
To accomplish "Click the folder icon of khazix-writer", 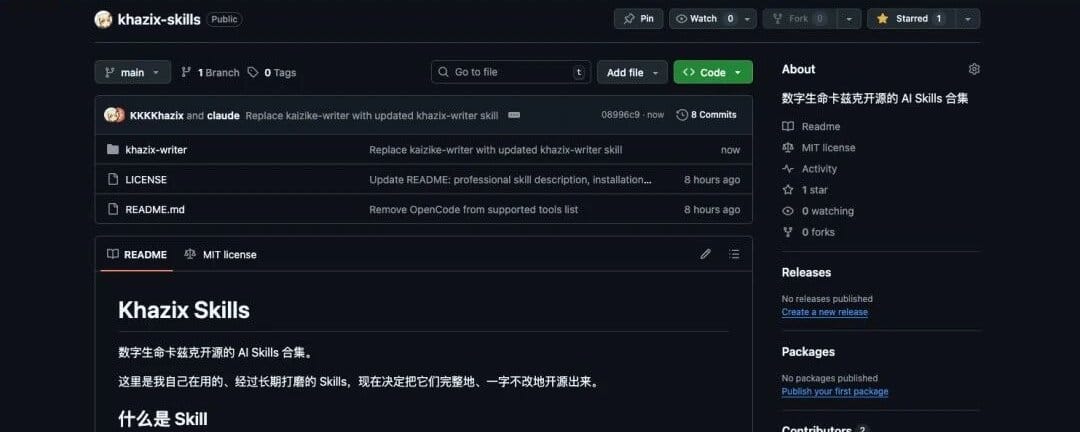I will 113,150.
